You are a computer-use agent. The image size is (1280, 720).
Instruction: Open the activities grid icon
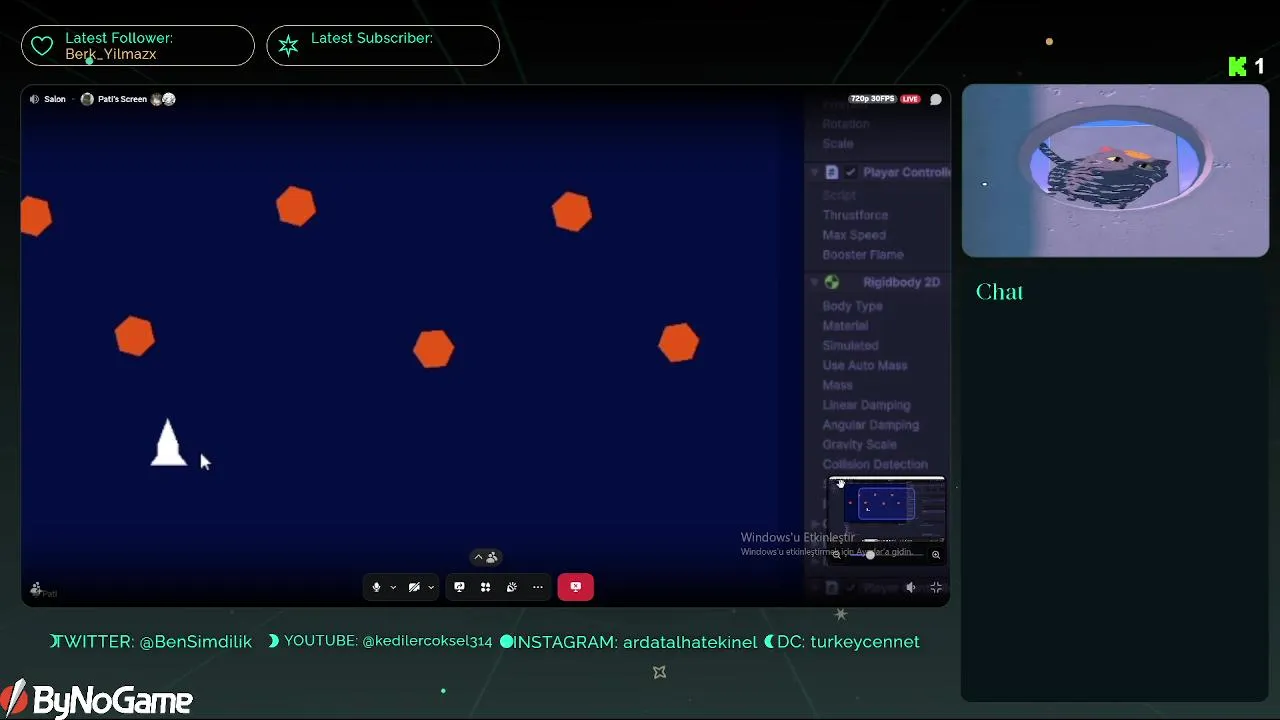[485, 587]
